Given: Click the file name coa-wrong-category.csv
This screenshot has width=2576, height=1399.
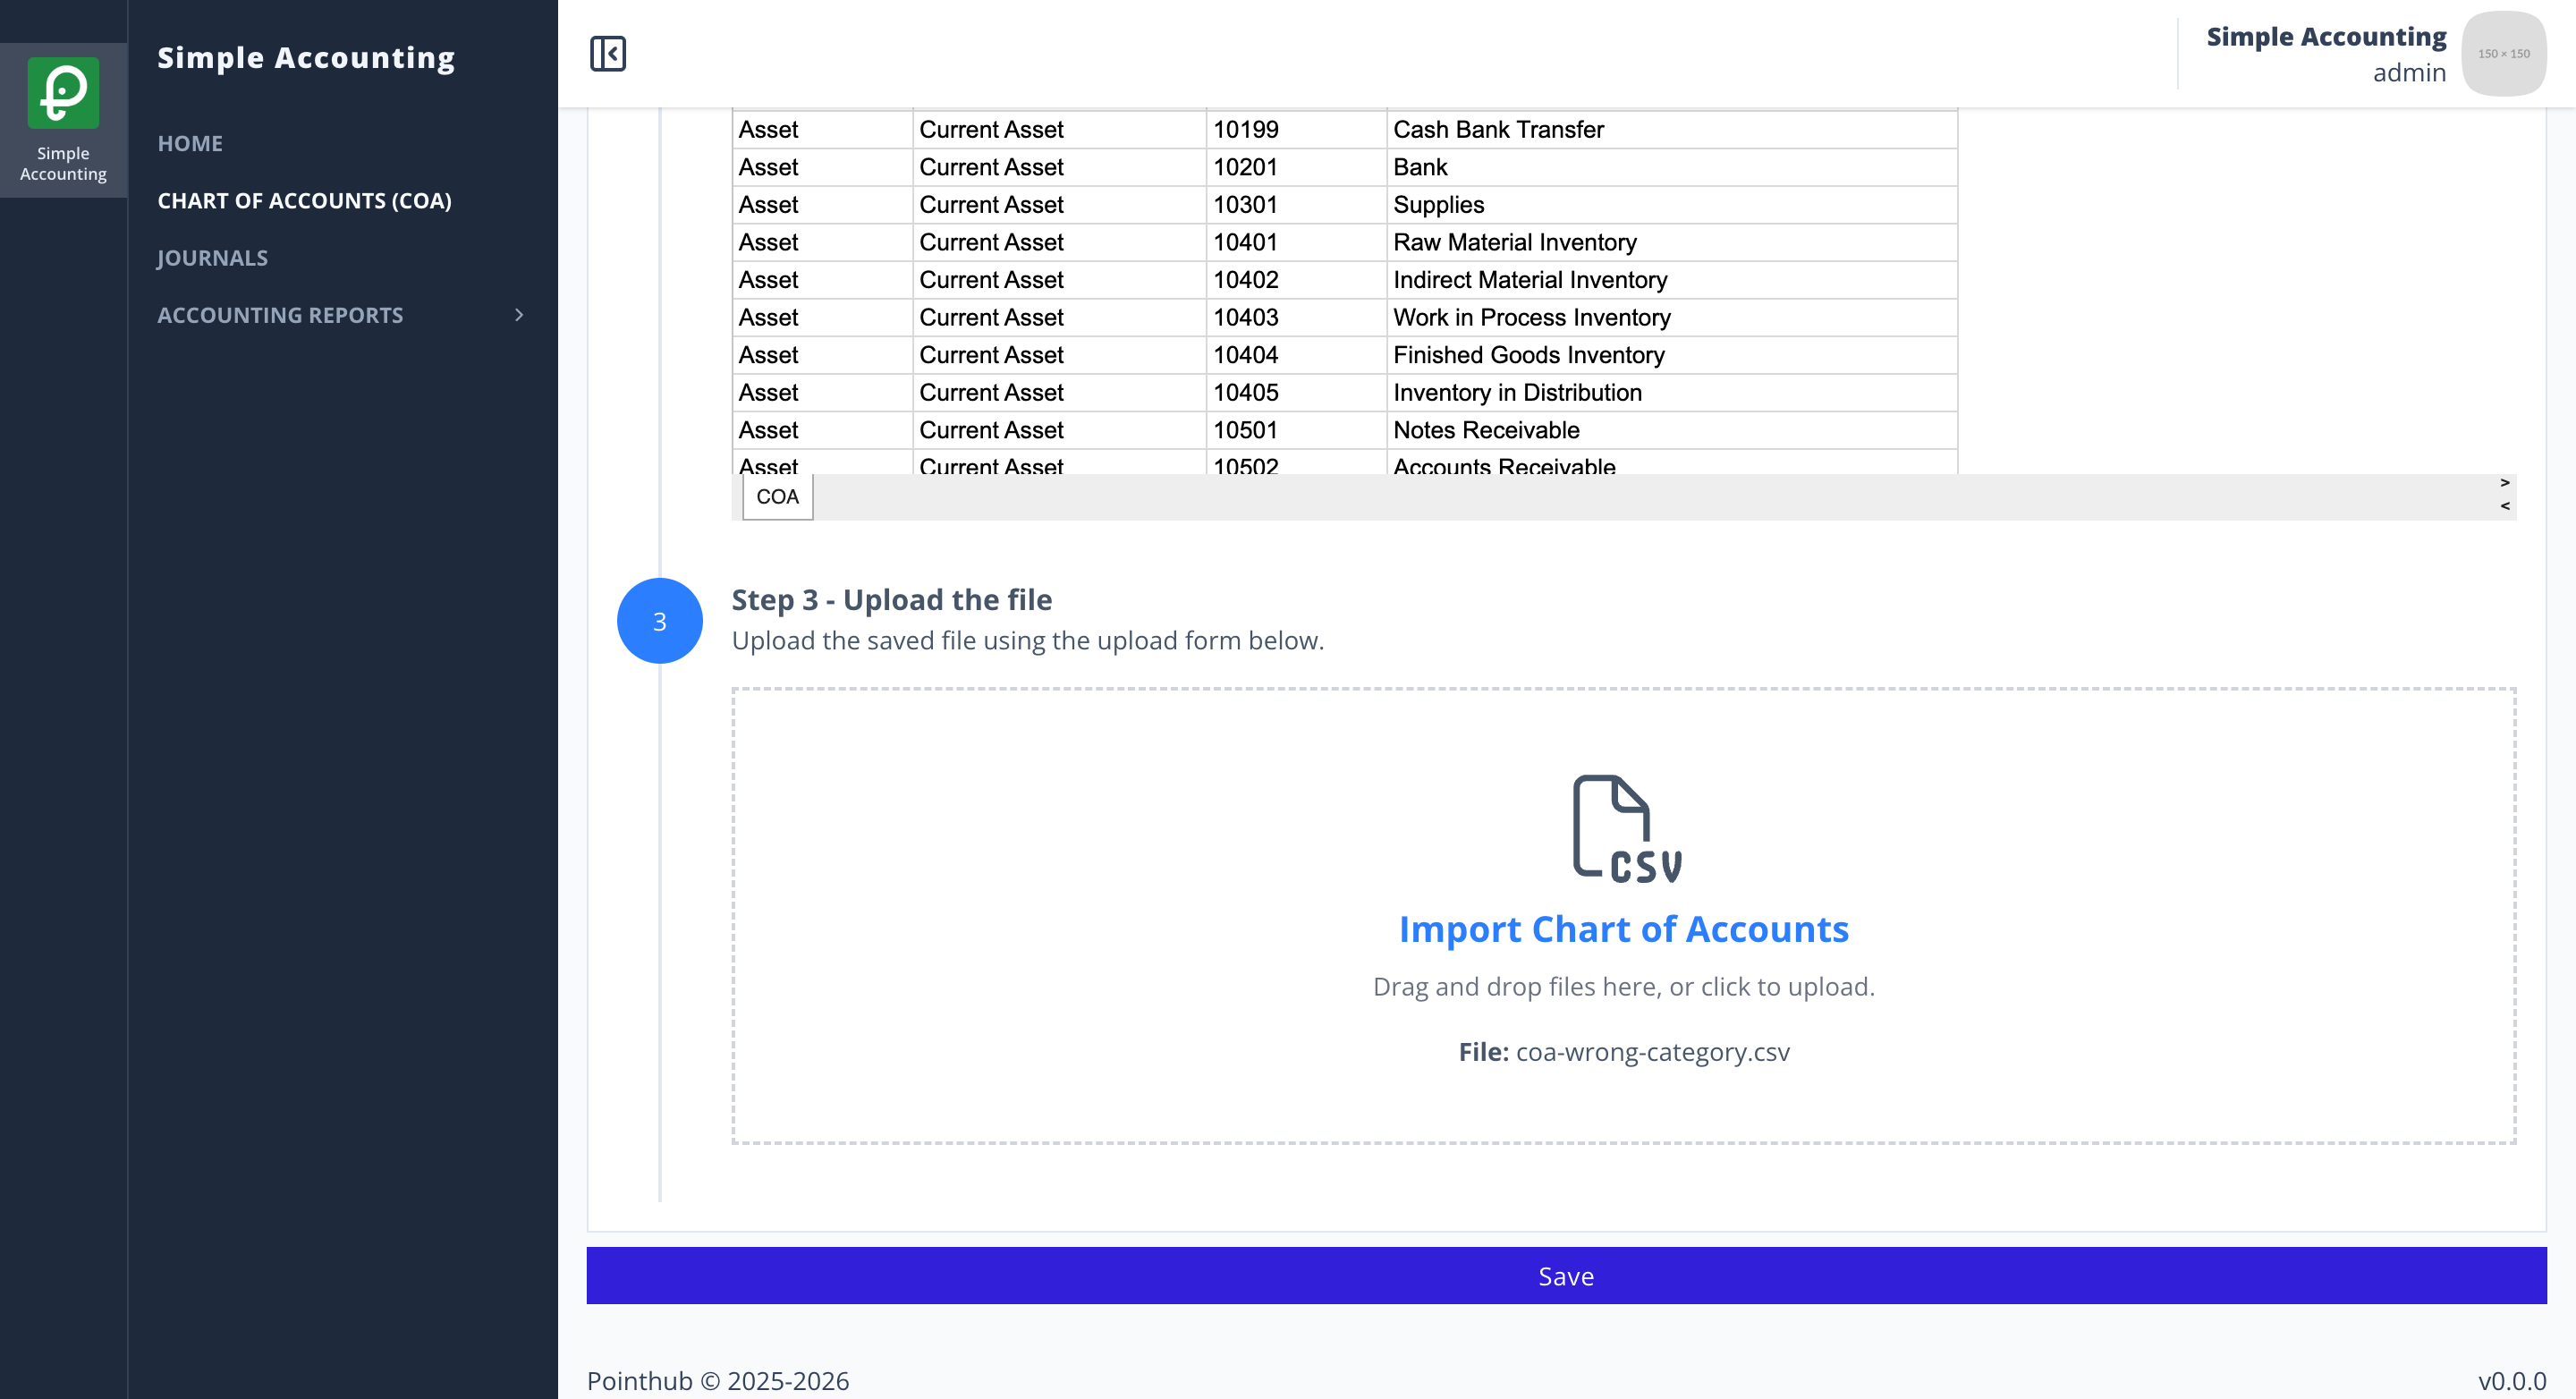Looking at the screenshot, I should [1652, 1051].
